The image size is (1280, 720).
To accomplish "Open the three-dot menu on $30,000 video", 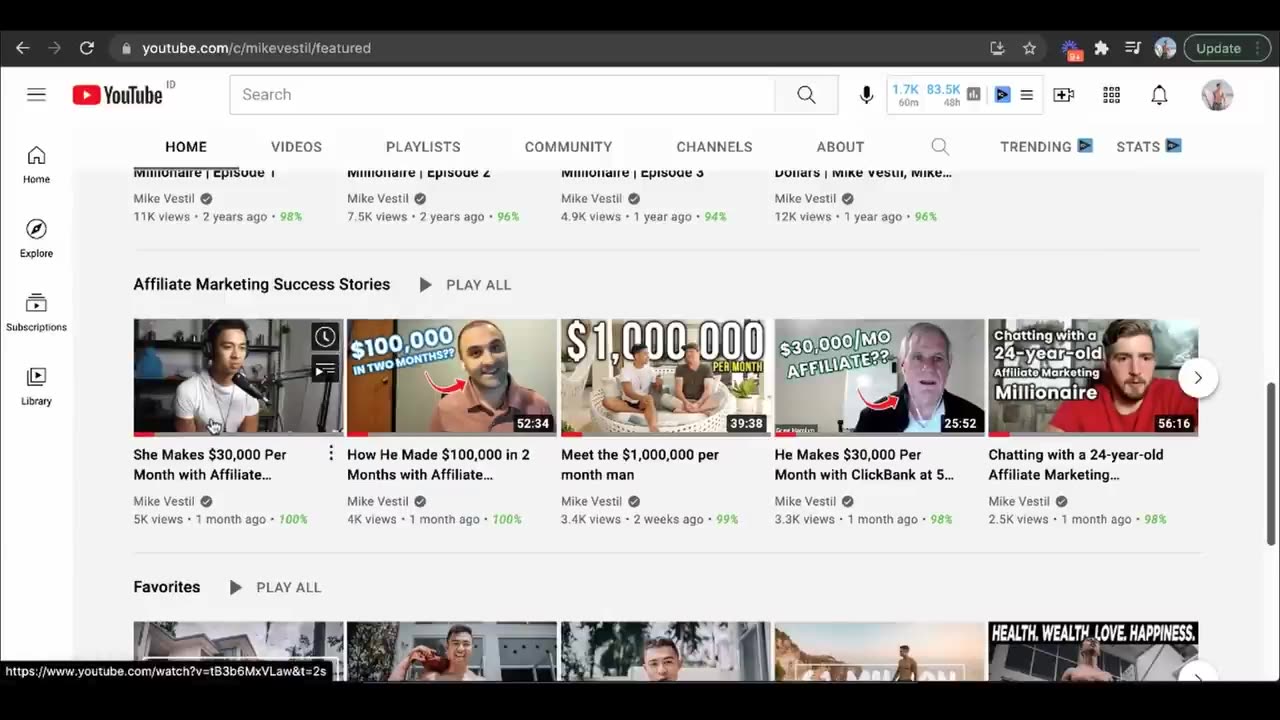I will 331,454.
